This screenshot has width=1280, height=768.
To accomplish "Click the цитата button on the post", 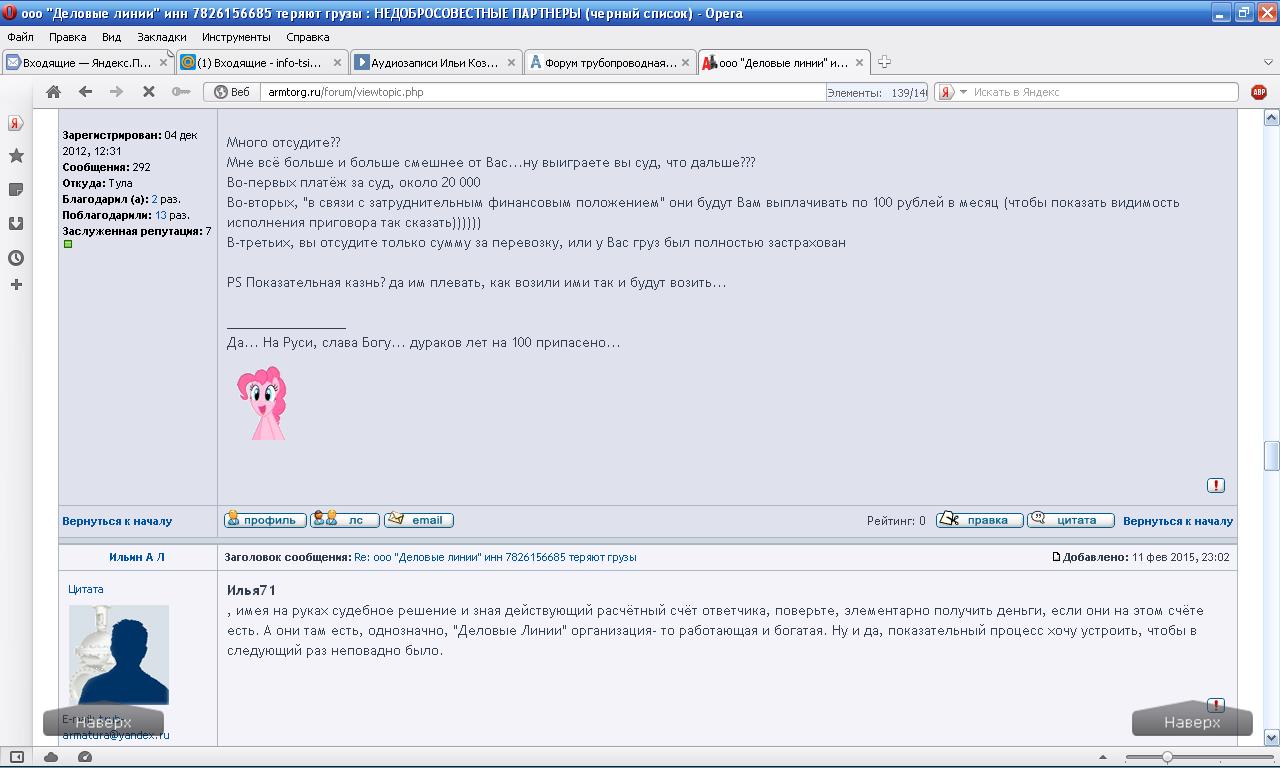I will [x=1071, y=520].
